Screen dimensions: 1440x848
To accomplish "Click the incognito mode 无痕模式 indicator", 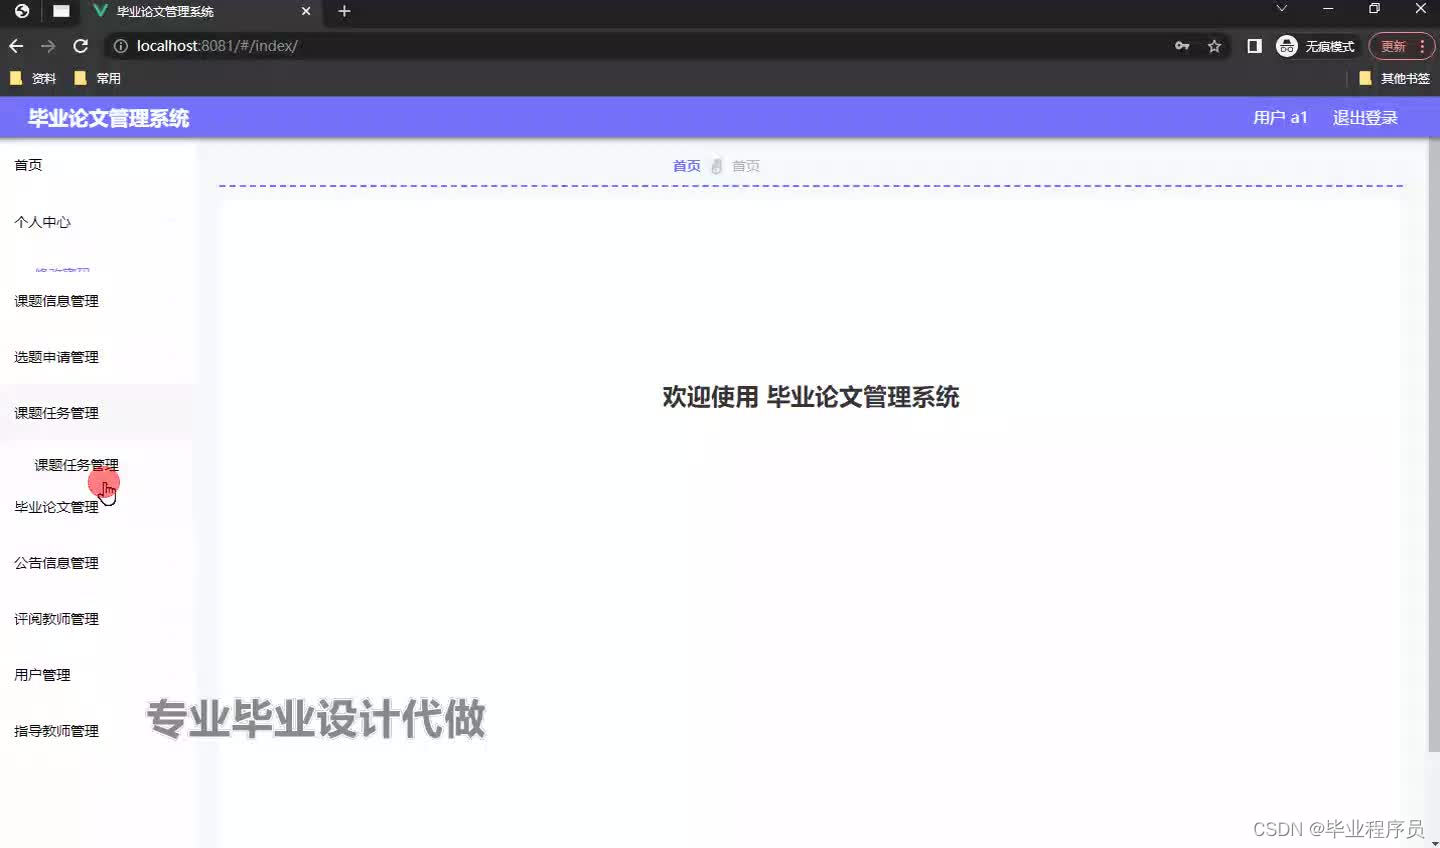I will (x=1315, y=46).
